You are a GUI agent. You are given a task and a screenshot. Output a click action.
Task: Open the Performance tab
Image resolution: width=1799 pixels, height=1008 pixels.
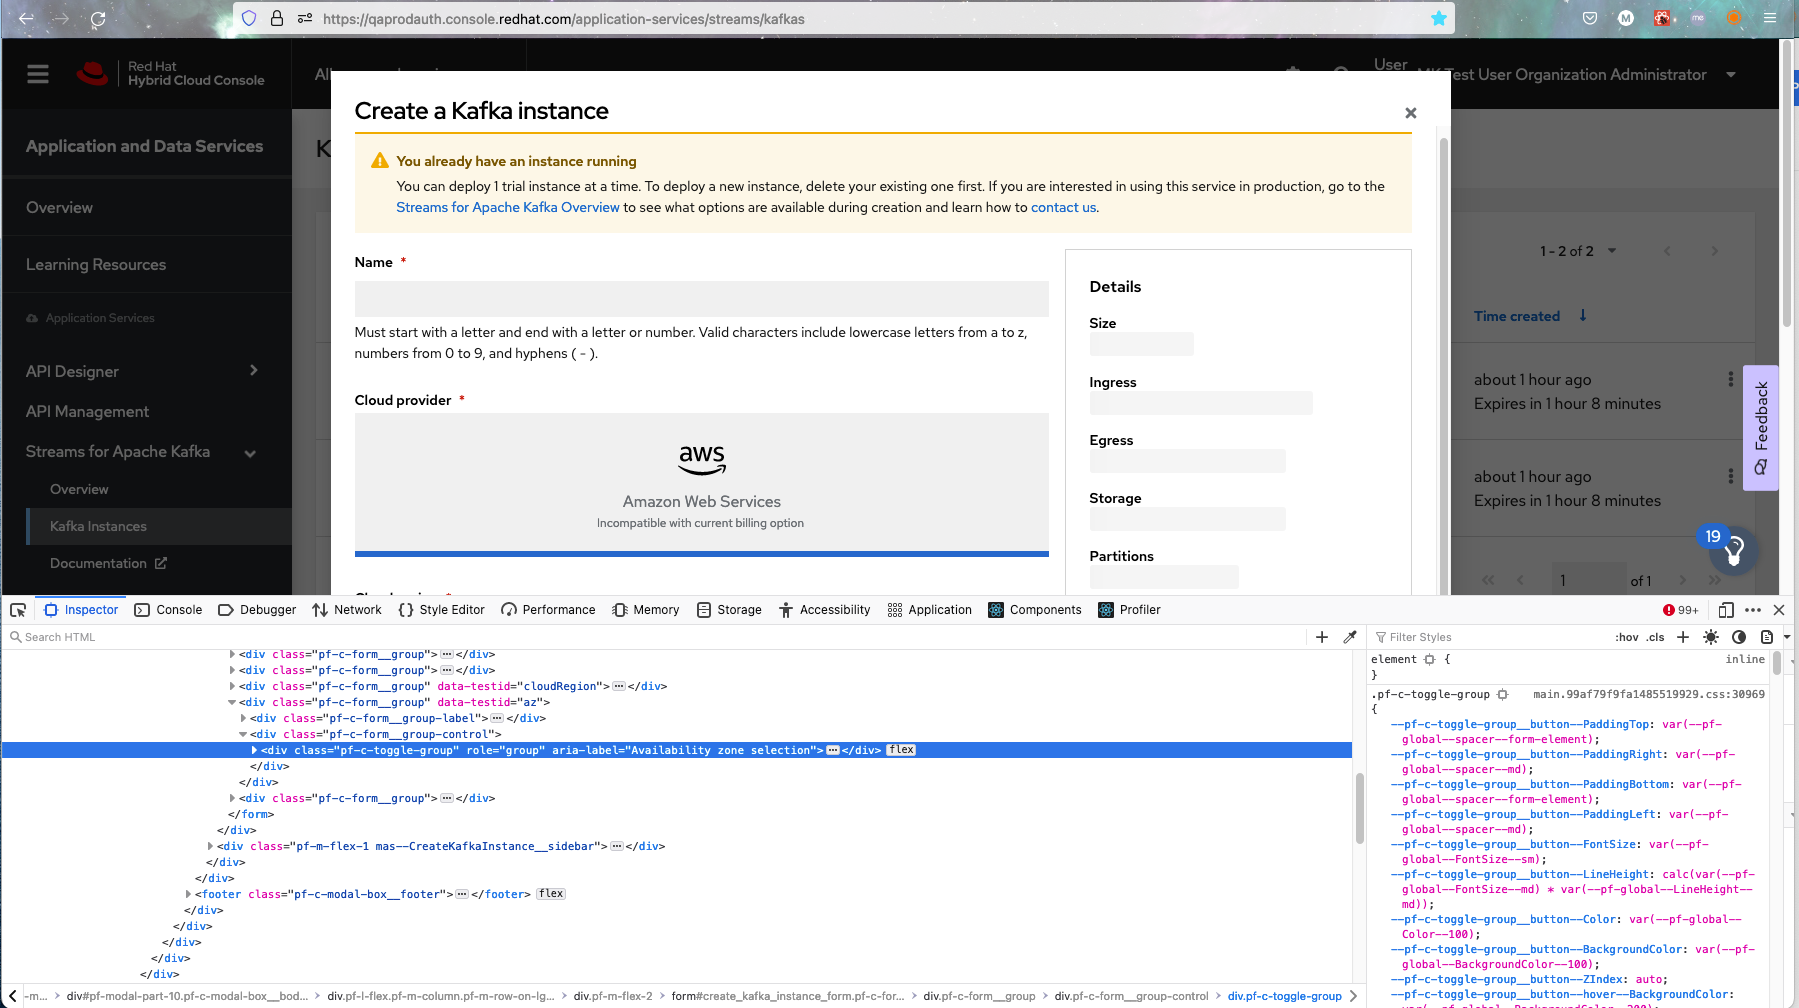[x=548, y=610]
